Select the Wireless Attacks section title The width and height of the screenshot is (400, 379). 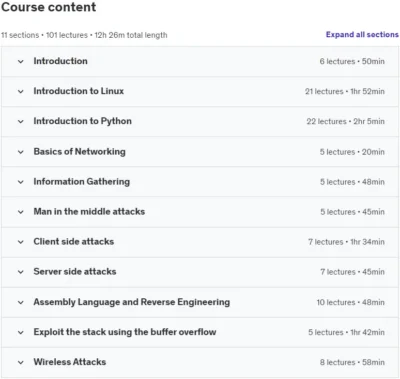point(70,362)
